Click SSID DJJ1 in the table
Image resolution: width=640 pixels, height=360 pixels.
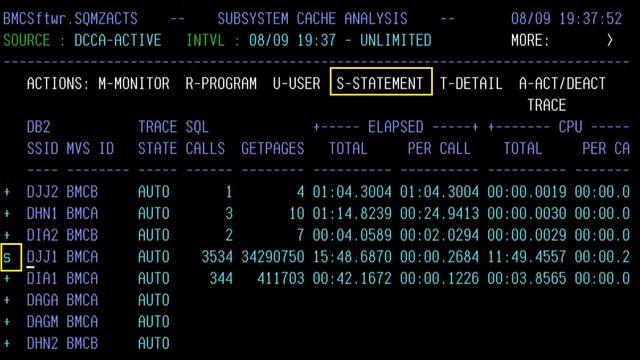(x=42, y=257)
